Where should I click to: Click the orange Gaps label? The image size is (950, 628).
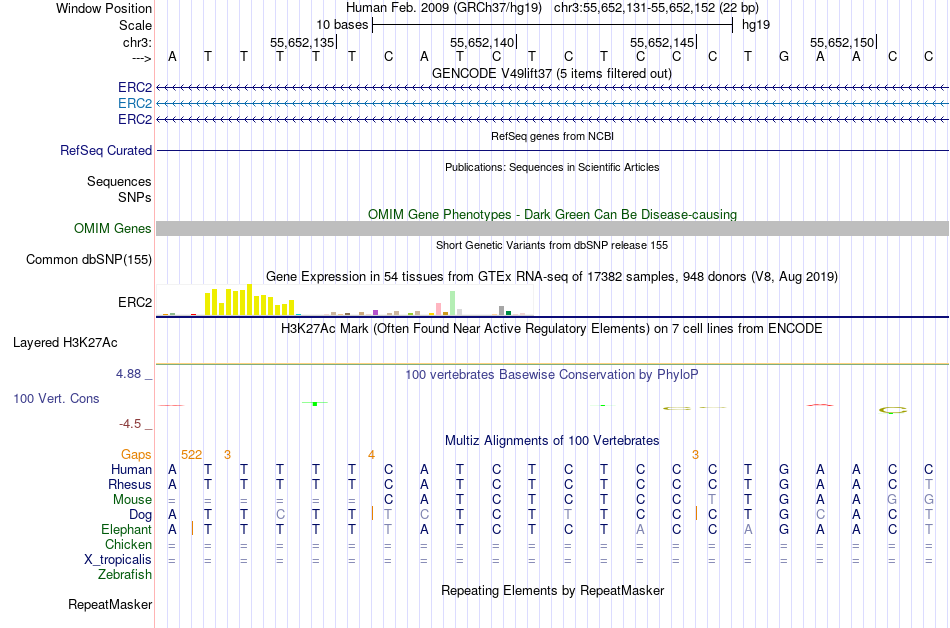[136, 454]
